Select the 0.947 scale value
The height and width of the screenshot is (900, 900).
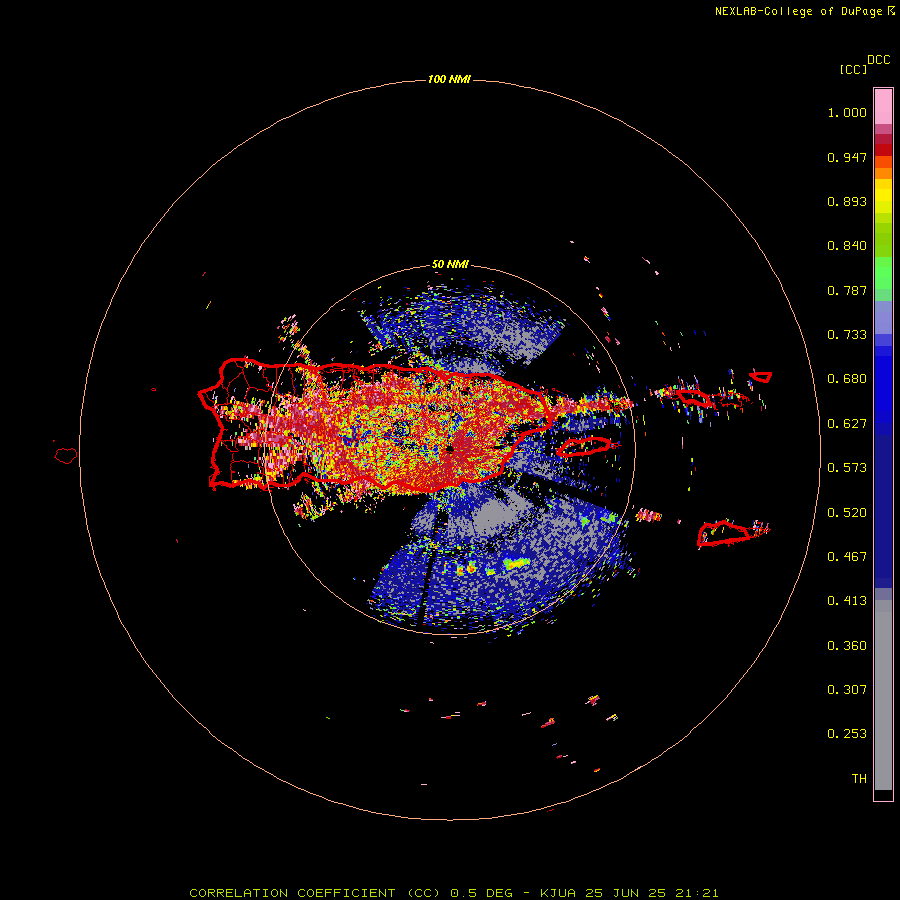coord(847,157)
